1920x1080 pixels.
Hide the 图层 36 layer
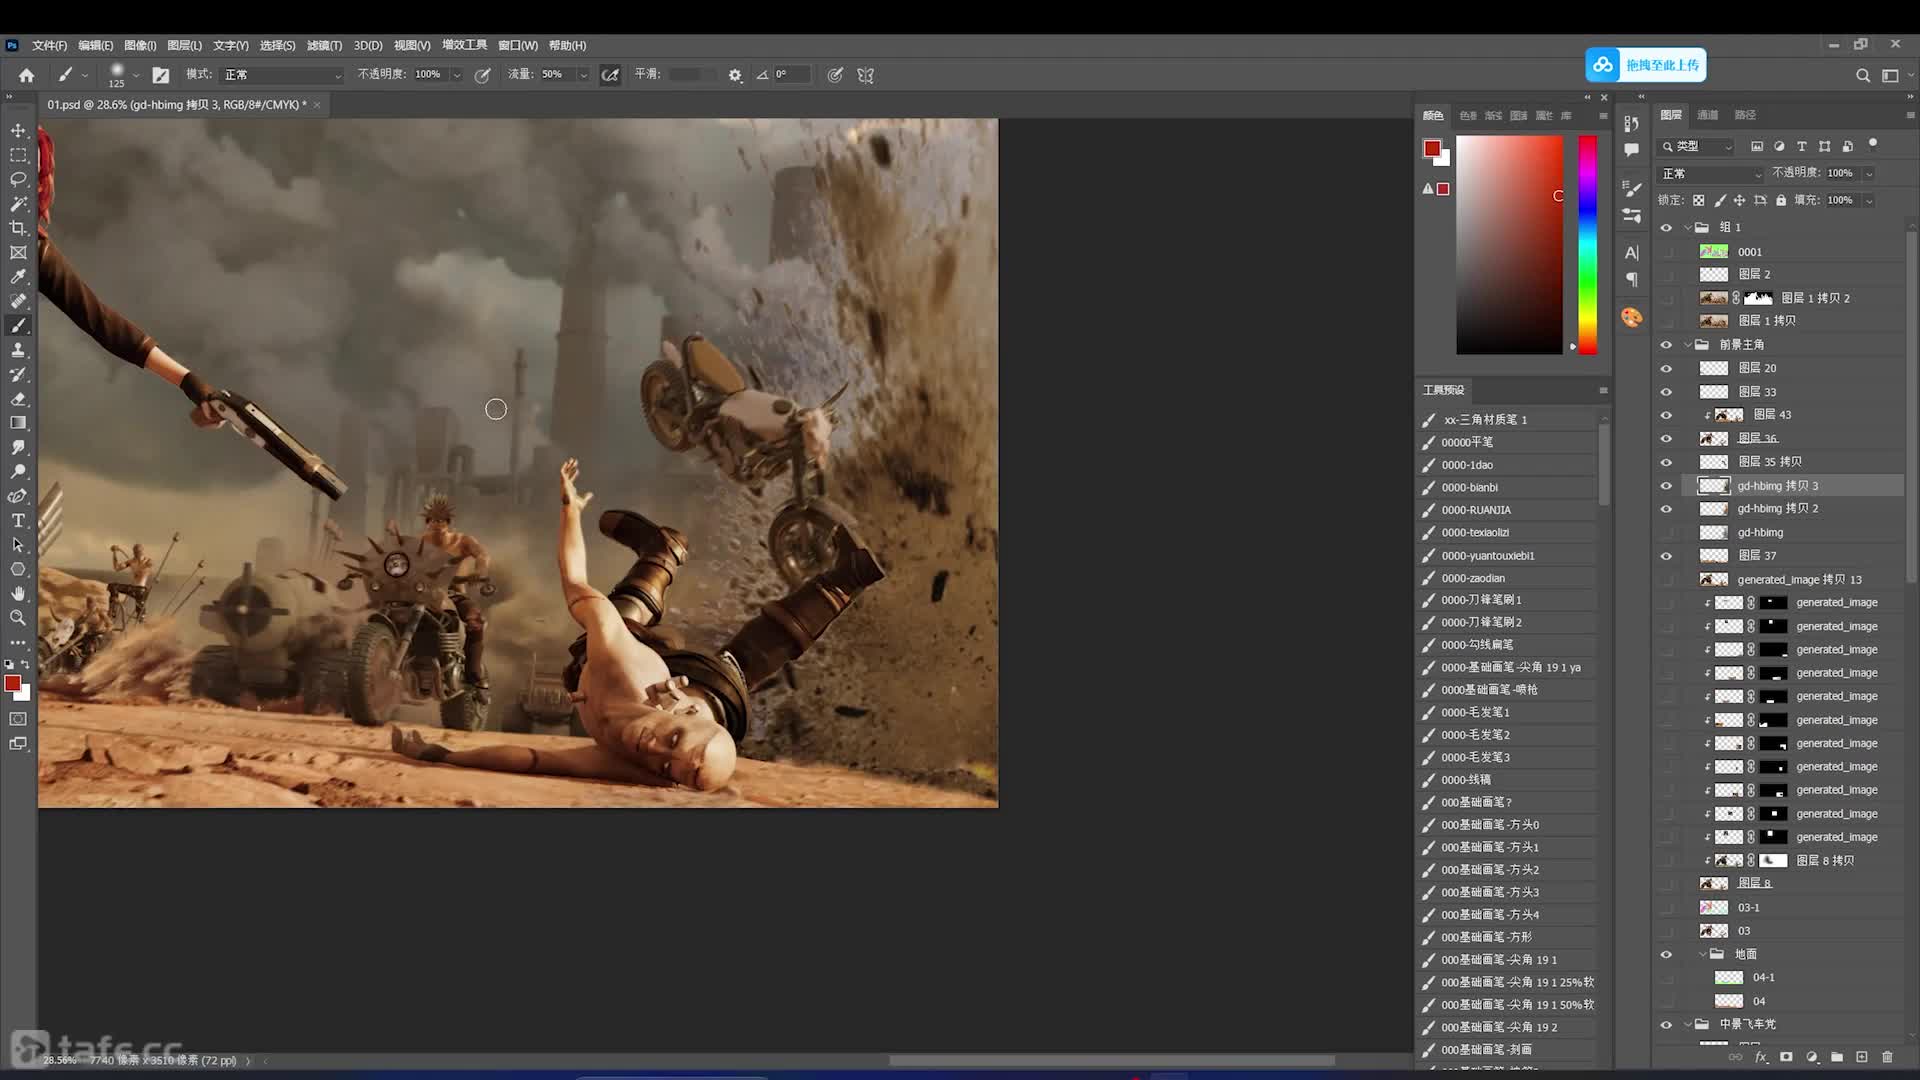coord(1666,439)
